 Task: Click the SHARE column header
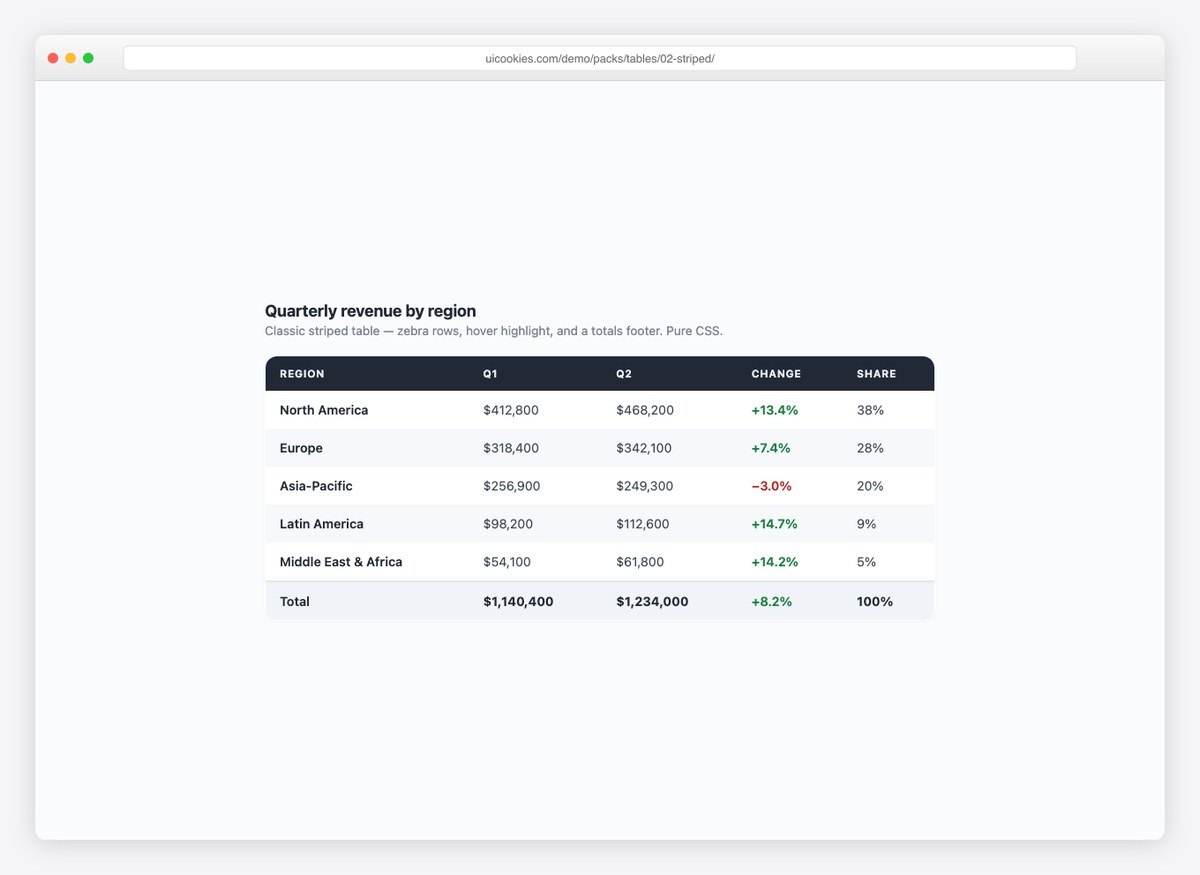[x=876, y=374]
